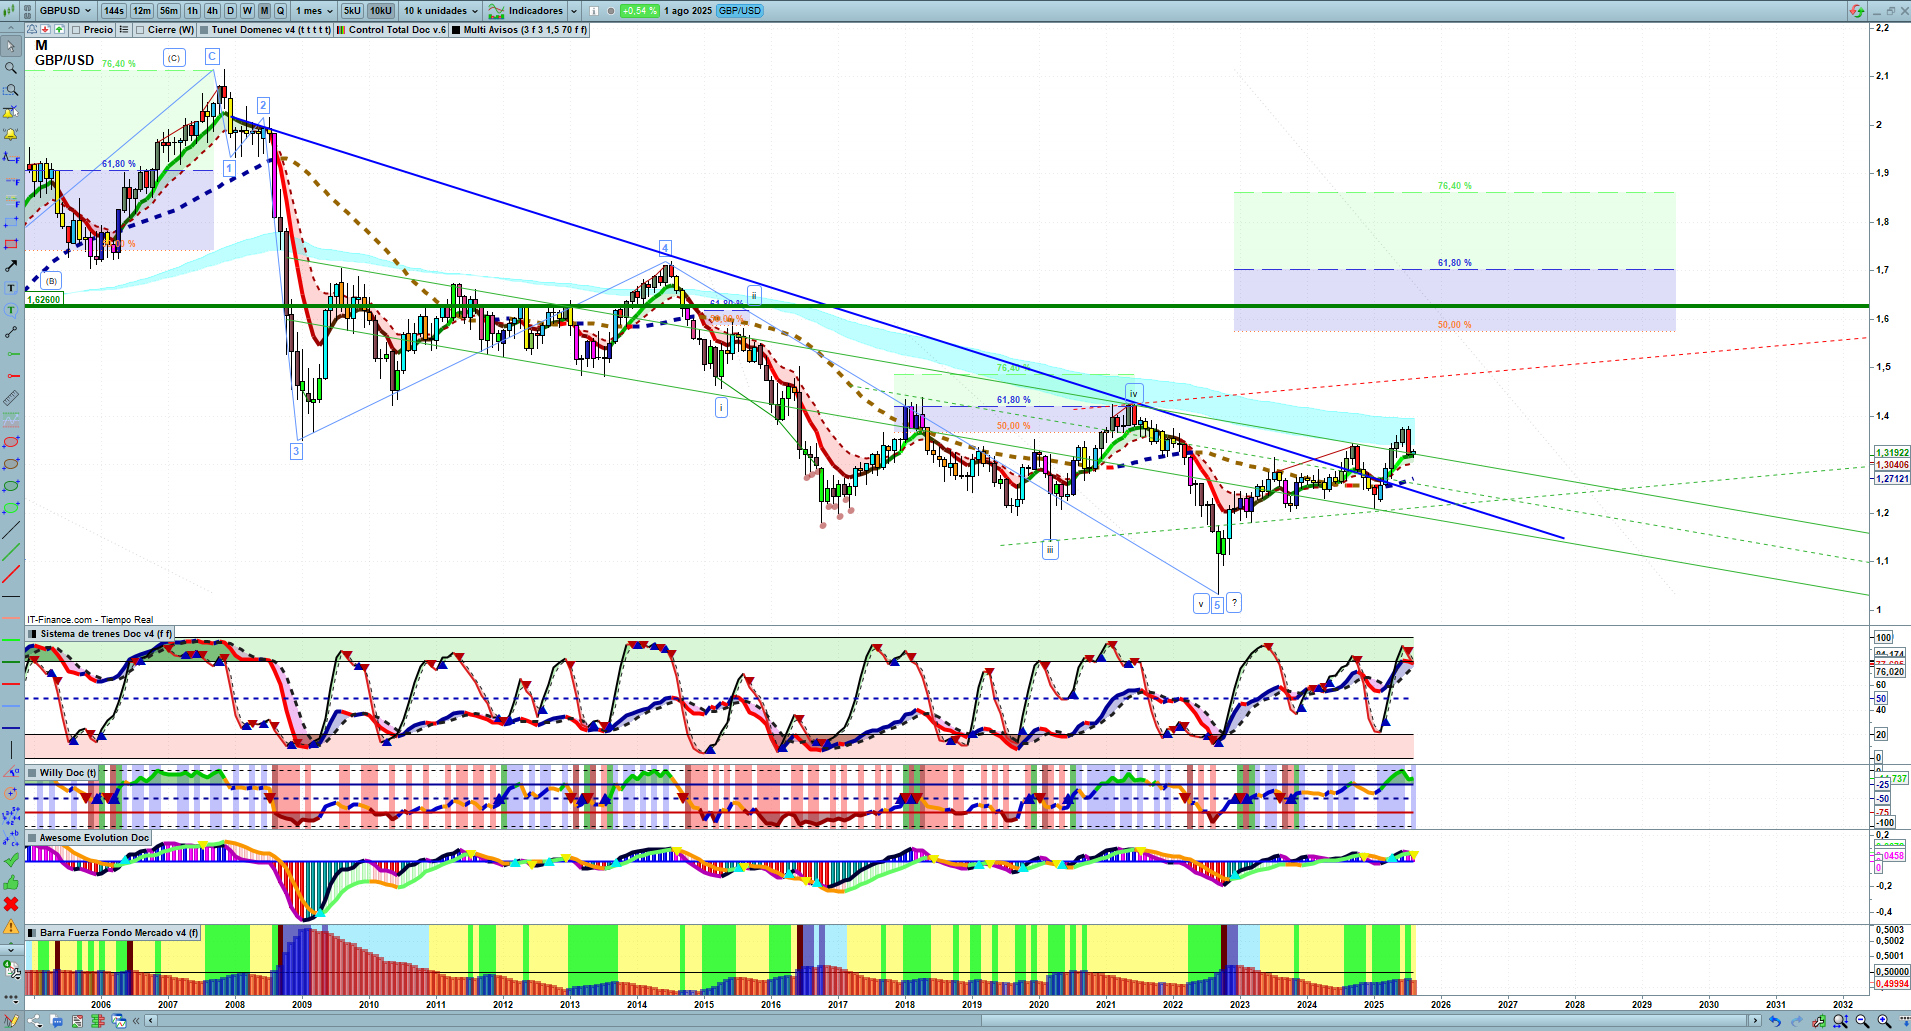Select the magnifier zoom tool

tap(11, 68)
